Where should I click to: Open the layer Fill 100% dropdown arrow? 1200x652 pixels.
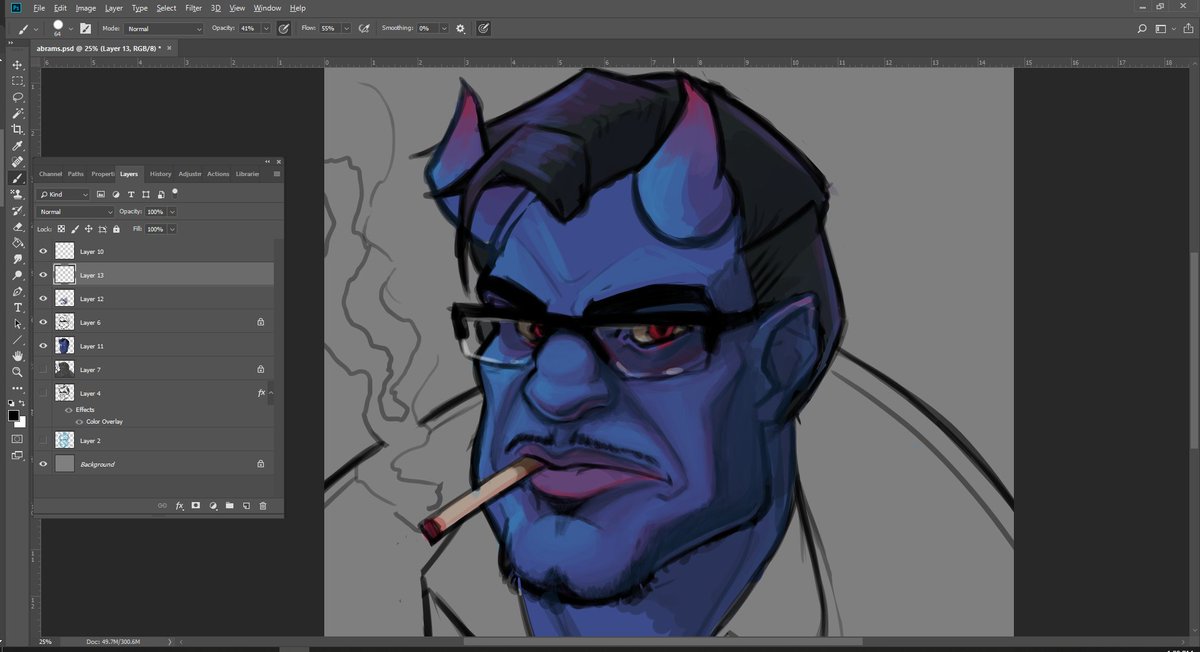click(172, 229)
